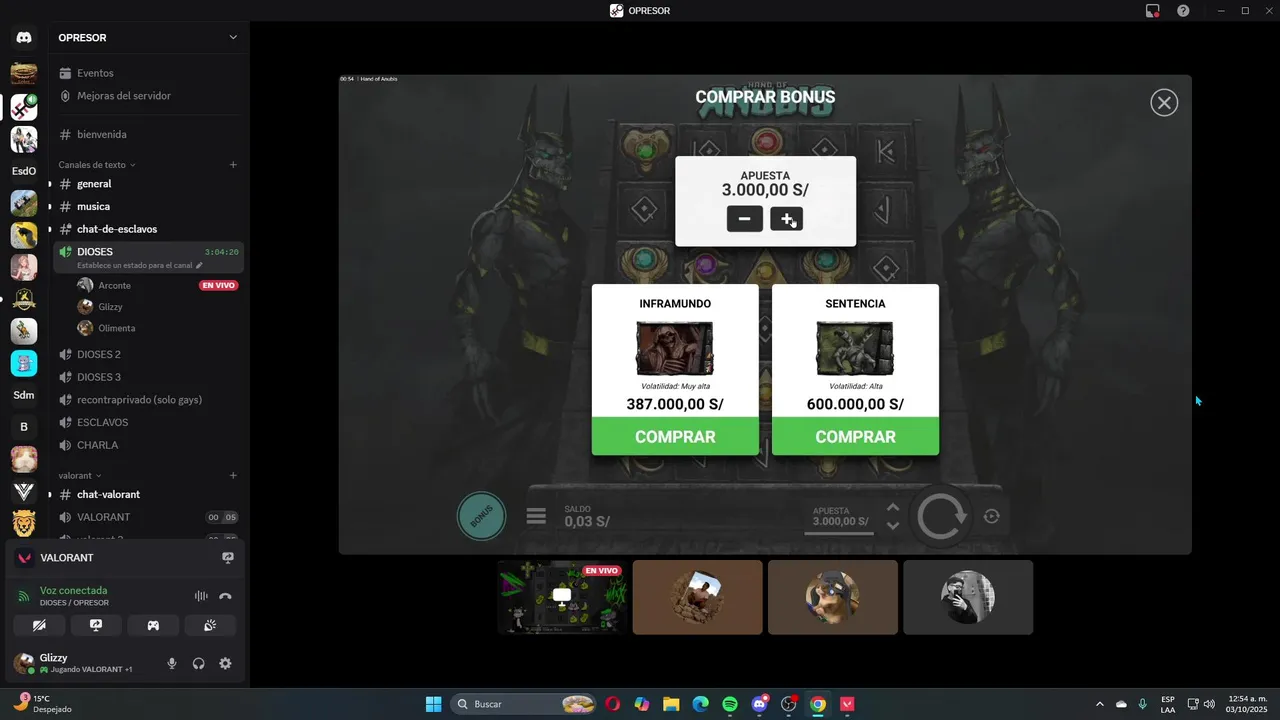
Task: Open Discord help question mark icon
Action: point(1183,11)
